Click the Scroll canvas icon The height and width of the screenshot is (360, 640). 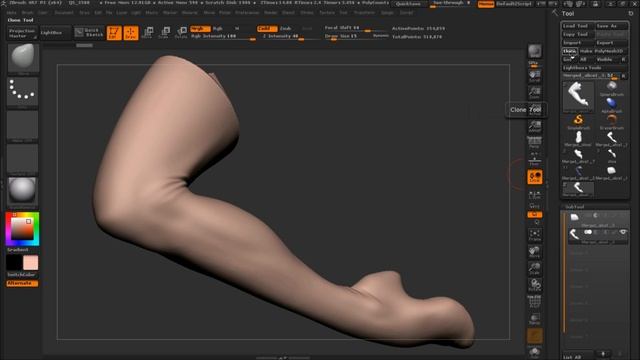click(535, 76)
